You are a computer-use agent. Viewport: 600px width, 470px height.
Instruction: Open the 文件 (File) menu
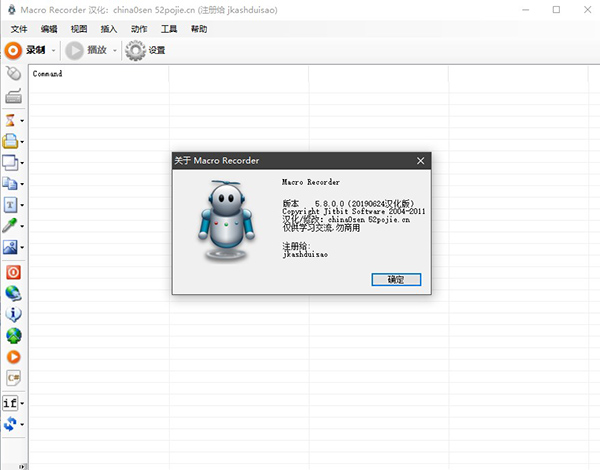[x=19, y=29]
